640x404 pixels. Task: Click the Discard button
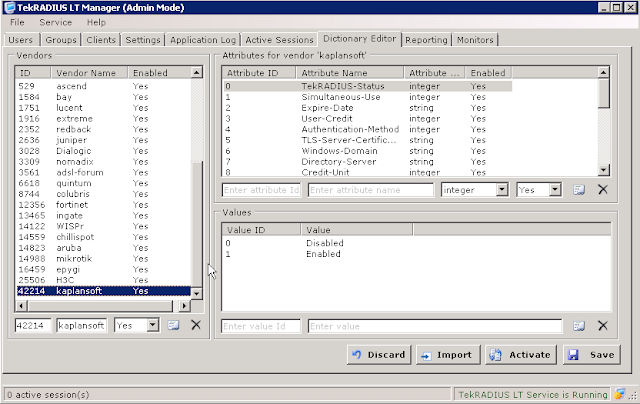pos(379,355)
